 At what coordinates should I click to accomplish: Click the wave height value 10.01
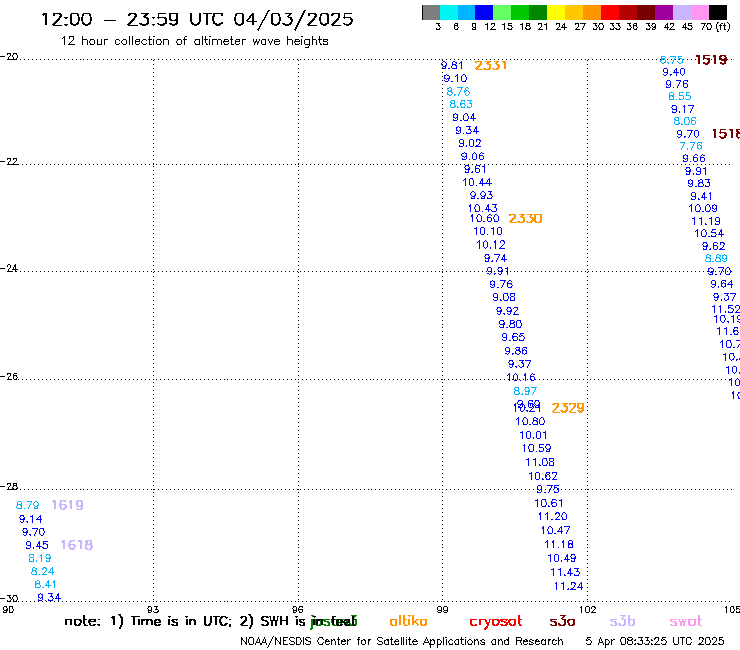pyautogui.click(x=533, y=435)
